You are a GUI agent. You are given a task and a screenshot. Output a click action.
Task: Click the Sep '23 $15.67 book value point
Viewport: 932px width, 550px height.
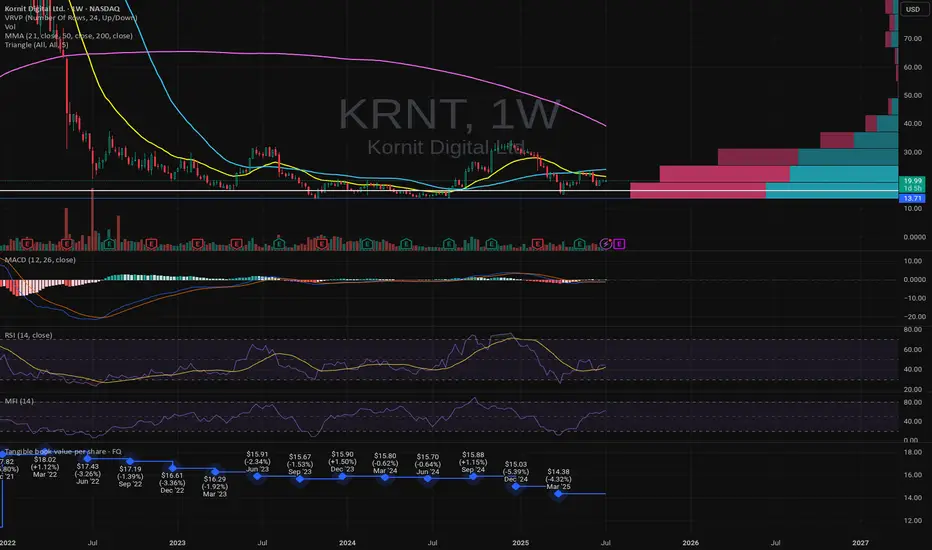(x=300, y=479)
